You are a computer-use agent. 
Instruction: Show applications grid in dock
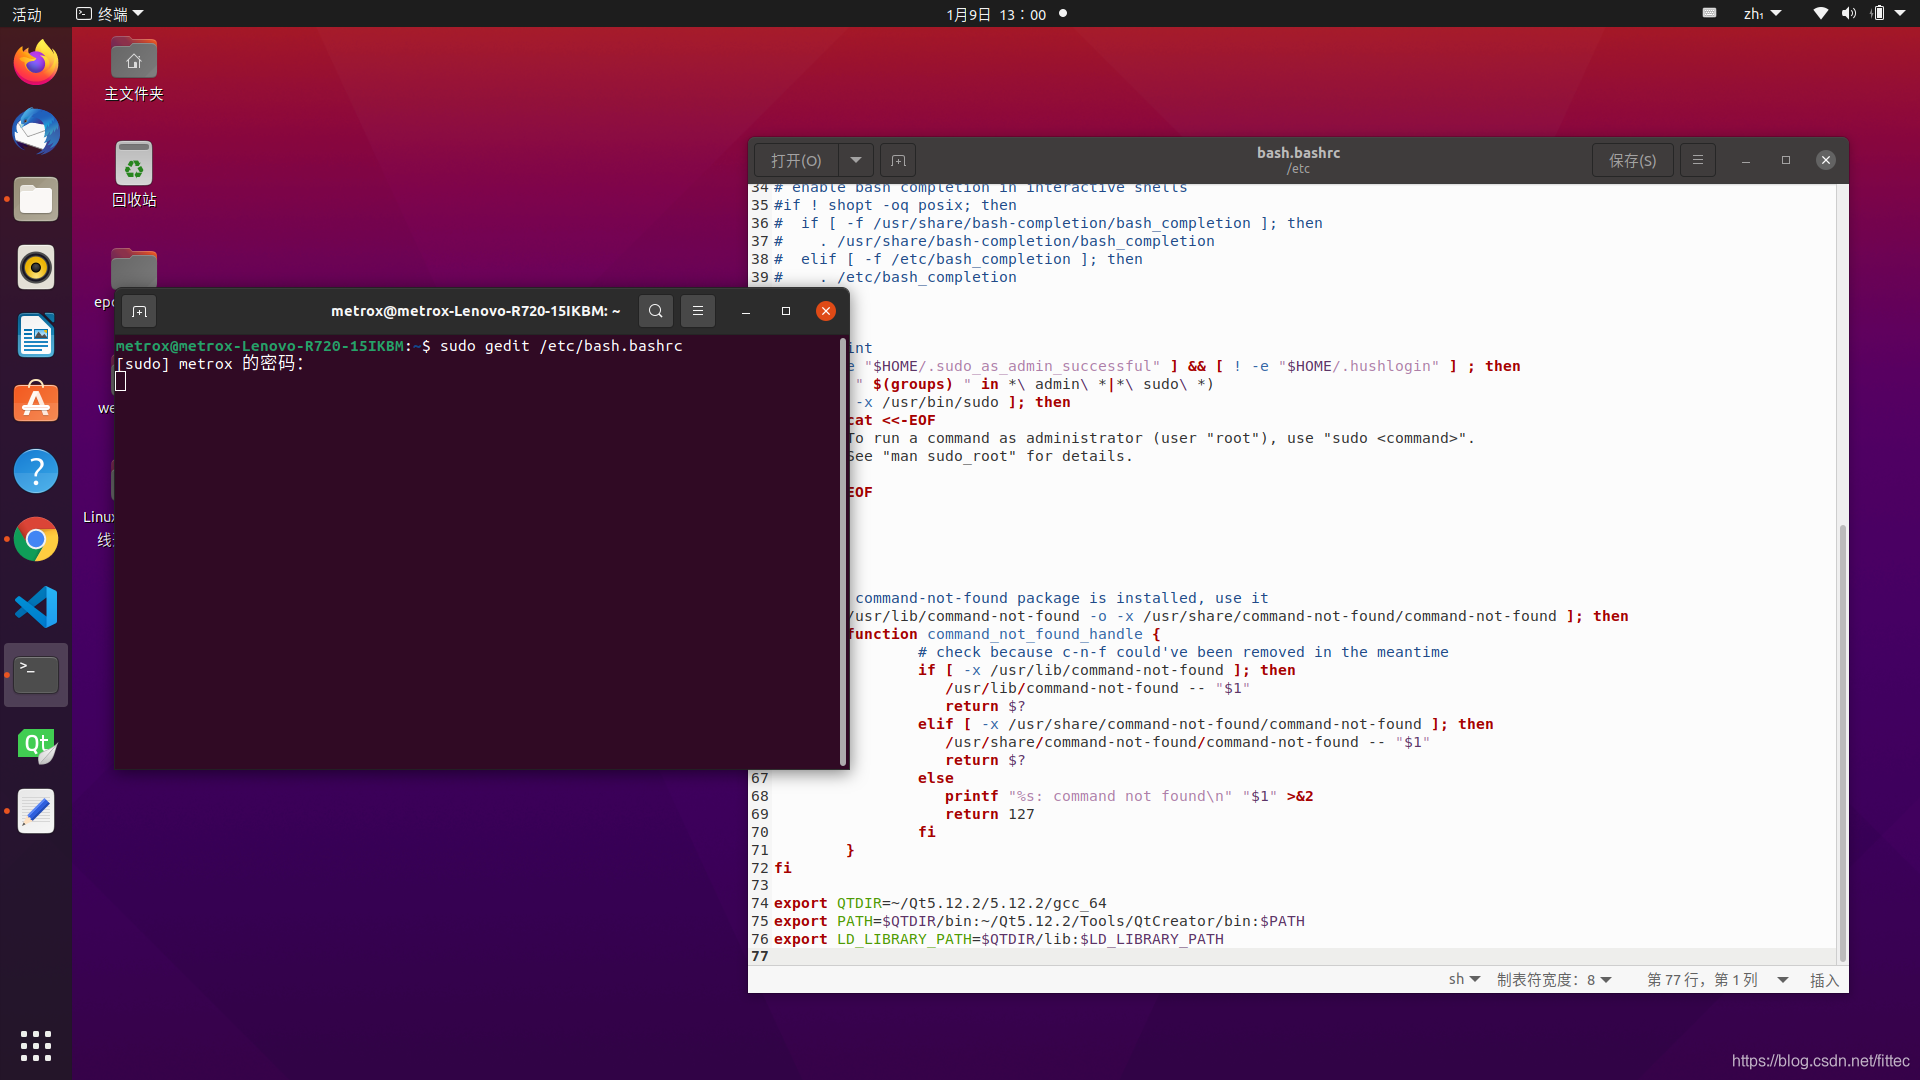[36, 1045]
